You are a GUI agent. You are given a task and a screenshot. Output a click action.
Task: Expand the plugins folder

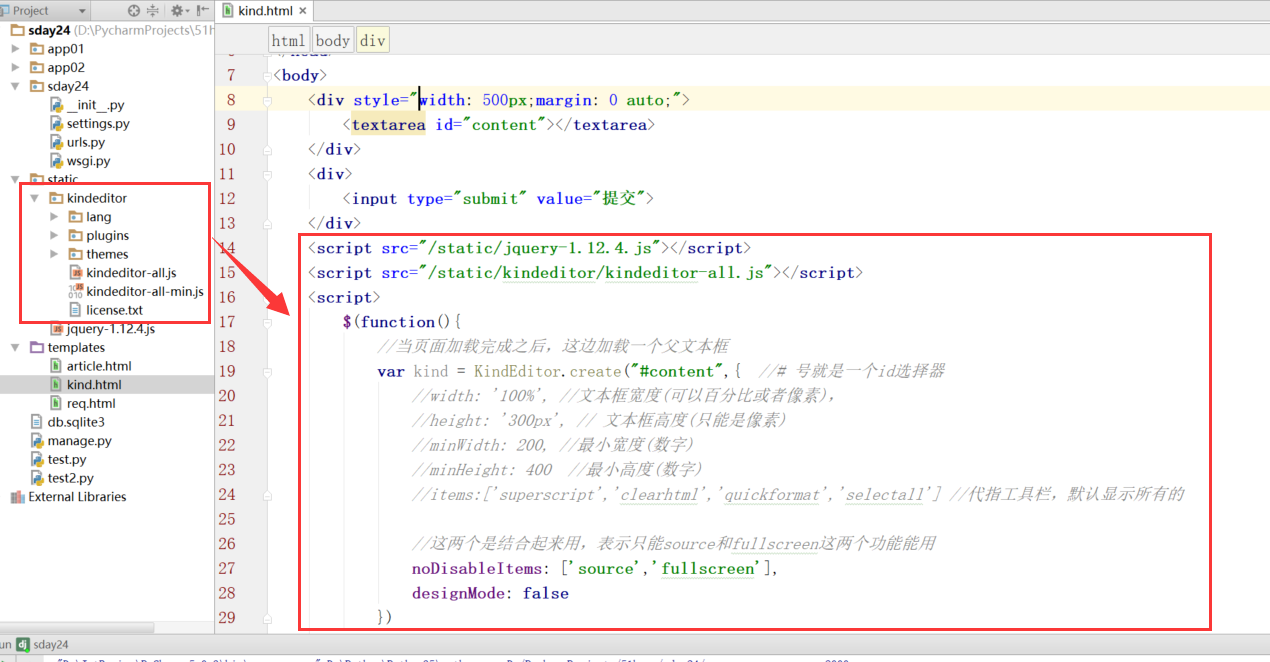(x=54, y=236)
